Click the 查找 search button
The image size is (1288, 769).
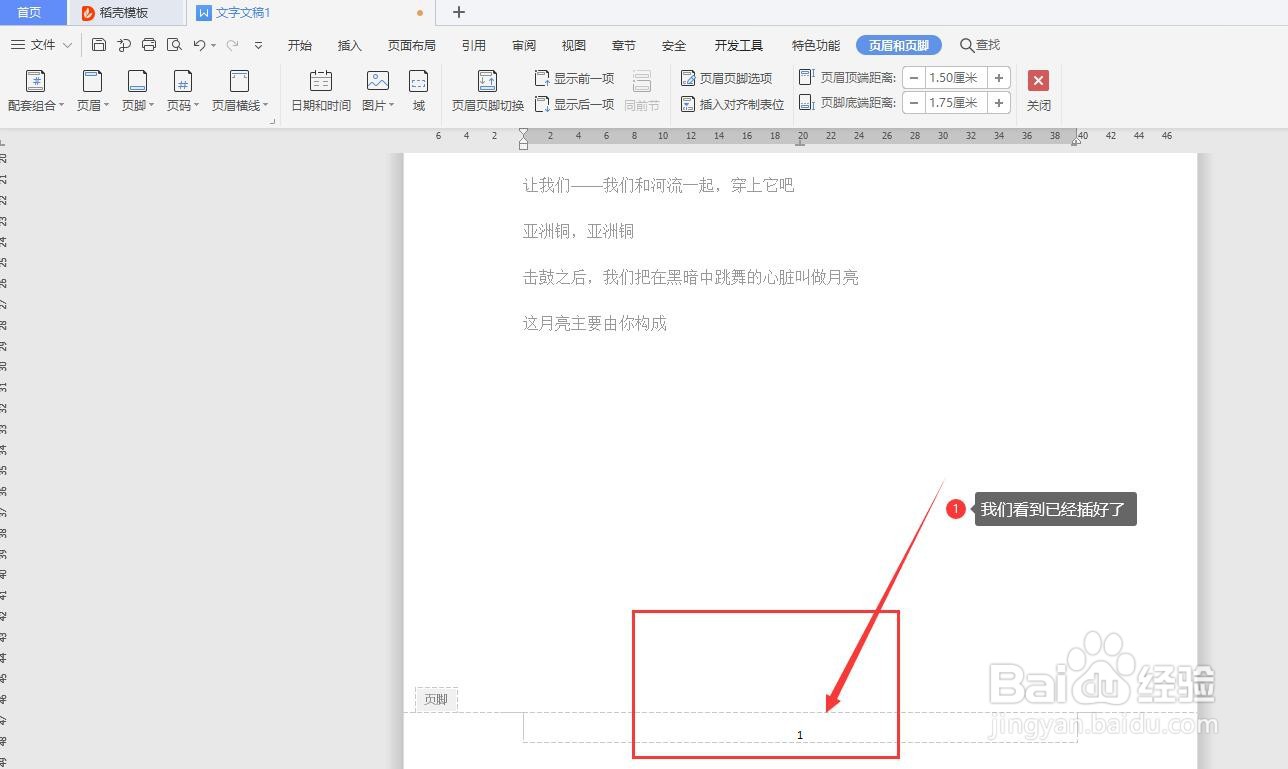(x=980, y=45)
